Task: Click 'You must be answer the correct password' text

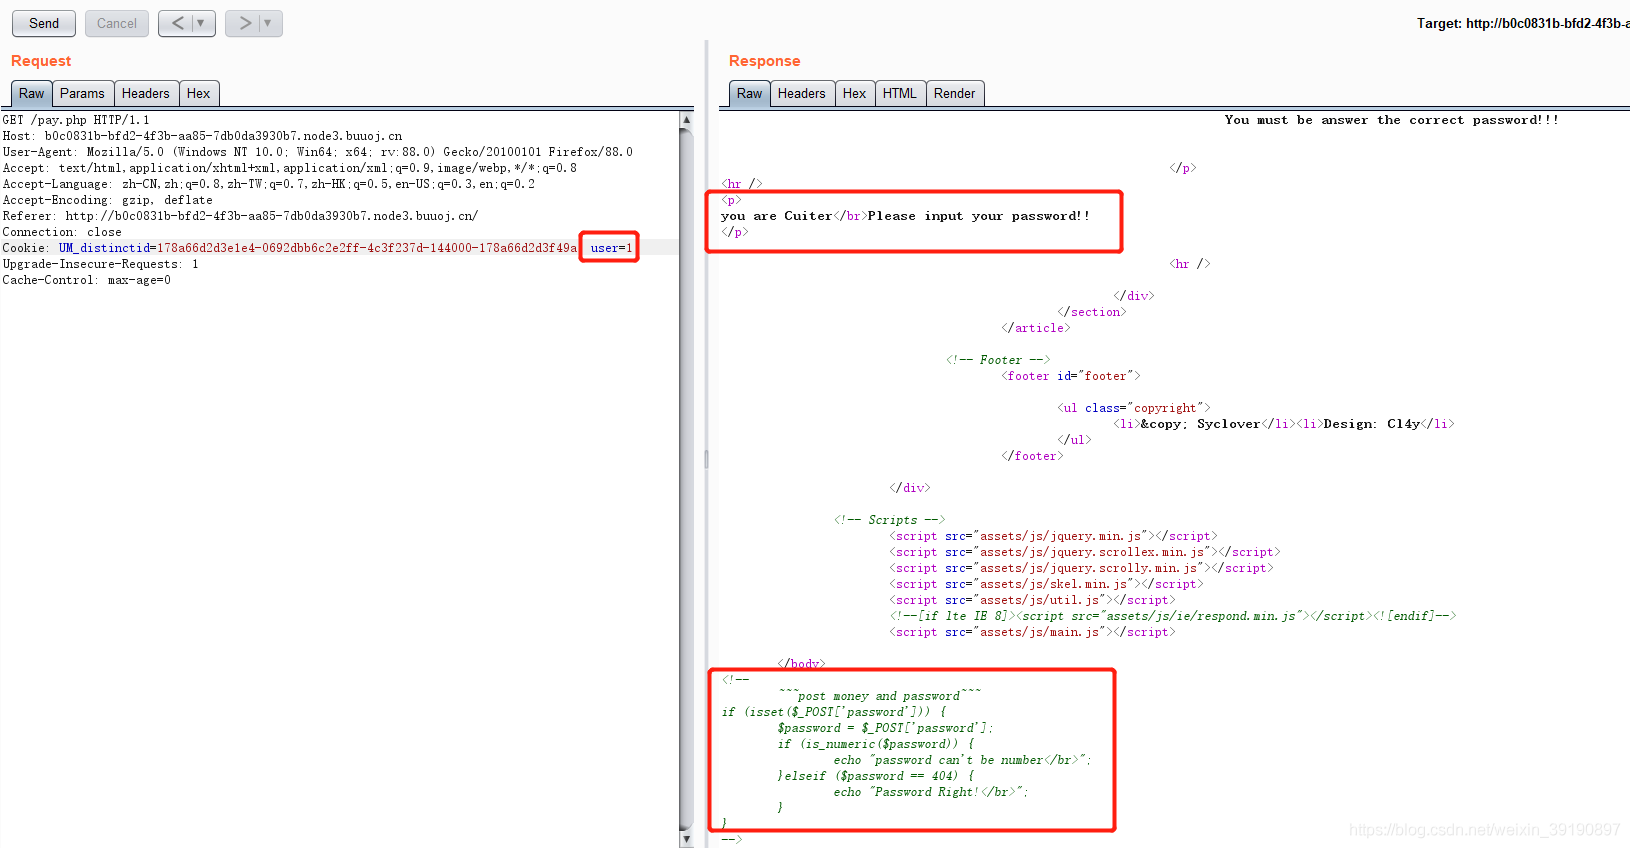Action: [x=1391, y=120]
